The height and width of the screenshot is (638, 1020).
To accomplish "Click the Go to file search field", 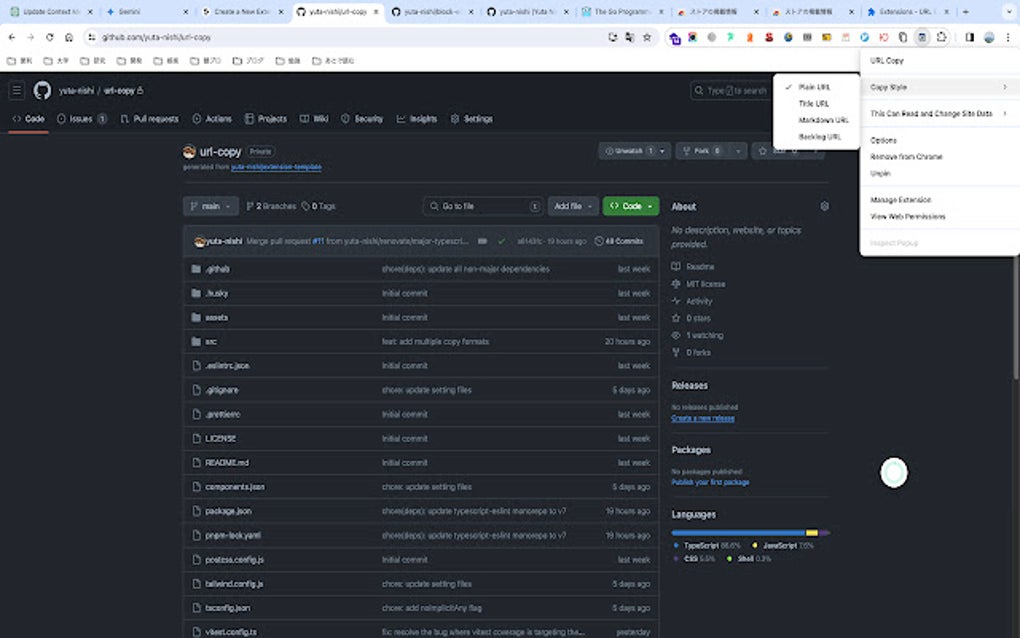I will pos(483,206).
